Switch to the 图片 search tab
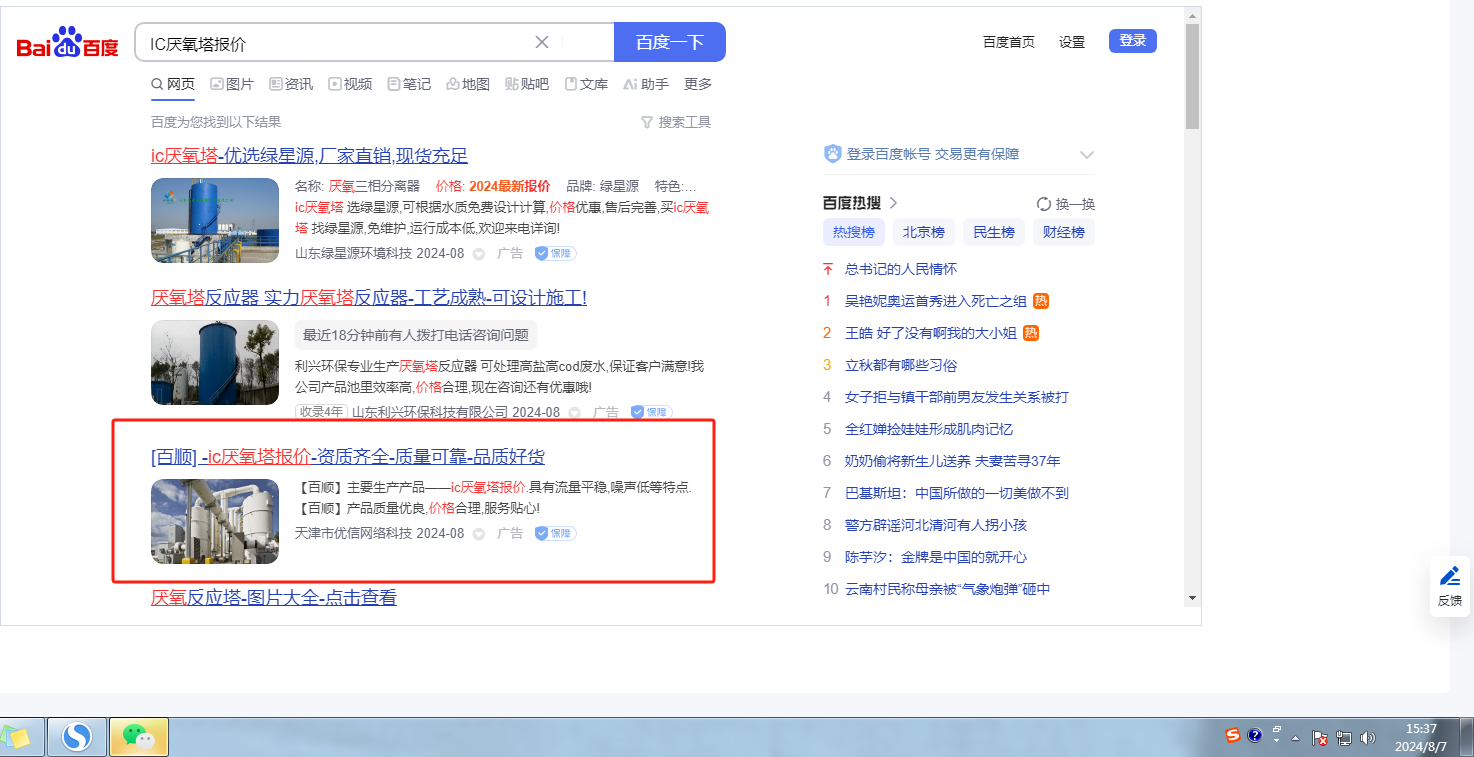The width and height of the screenshot is (1474, 757). (232, 84)
